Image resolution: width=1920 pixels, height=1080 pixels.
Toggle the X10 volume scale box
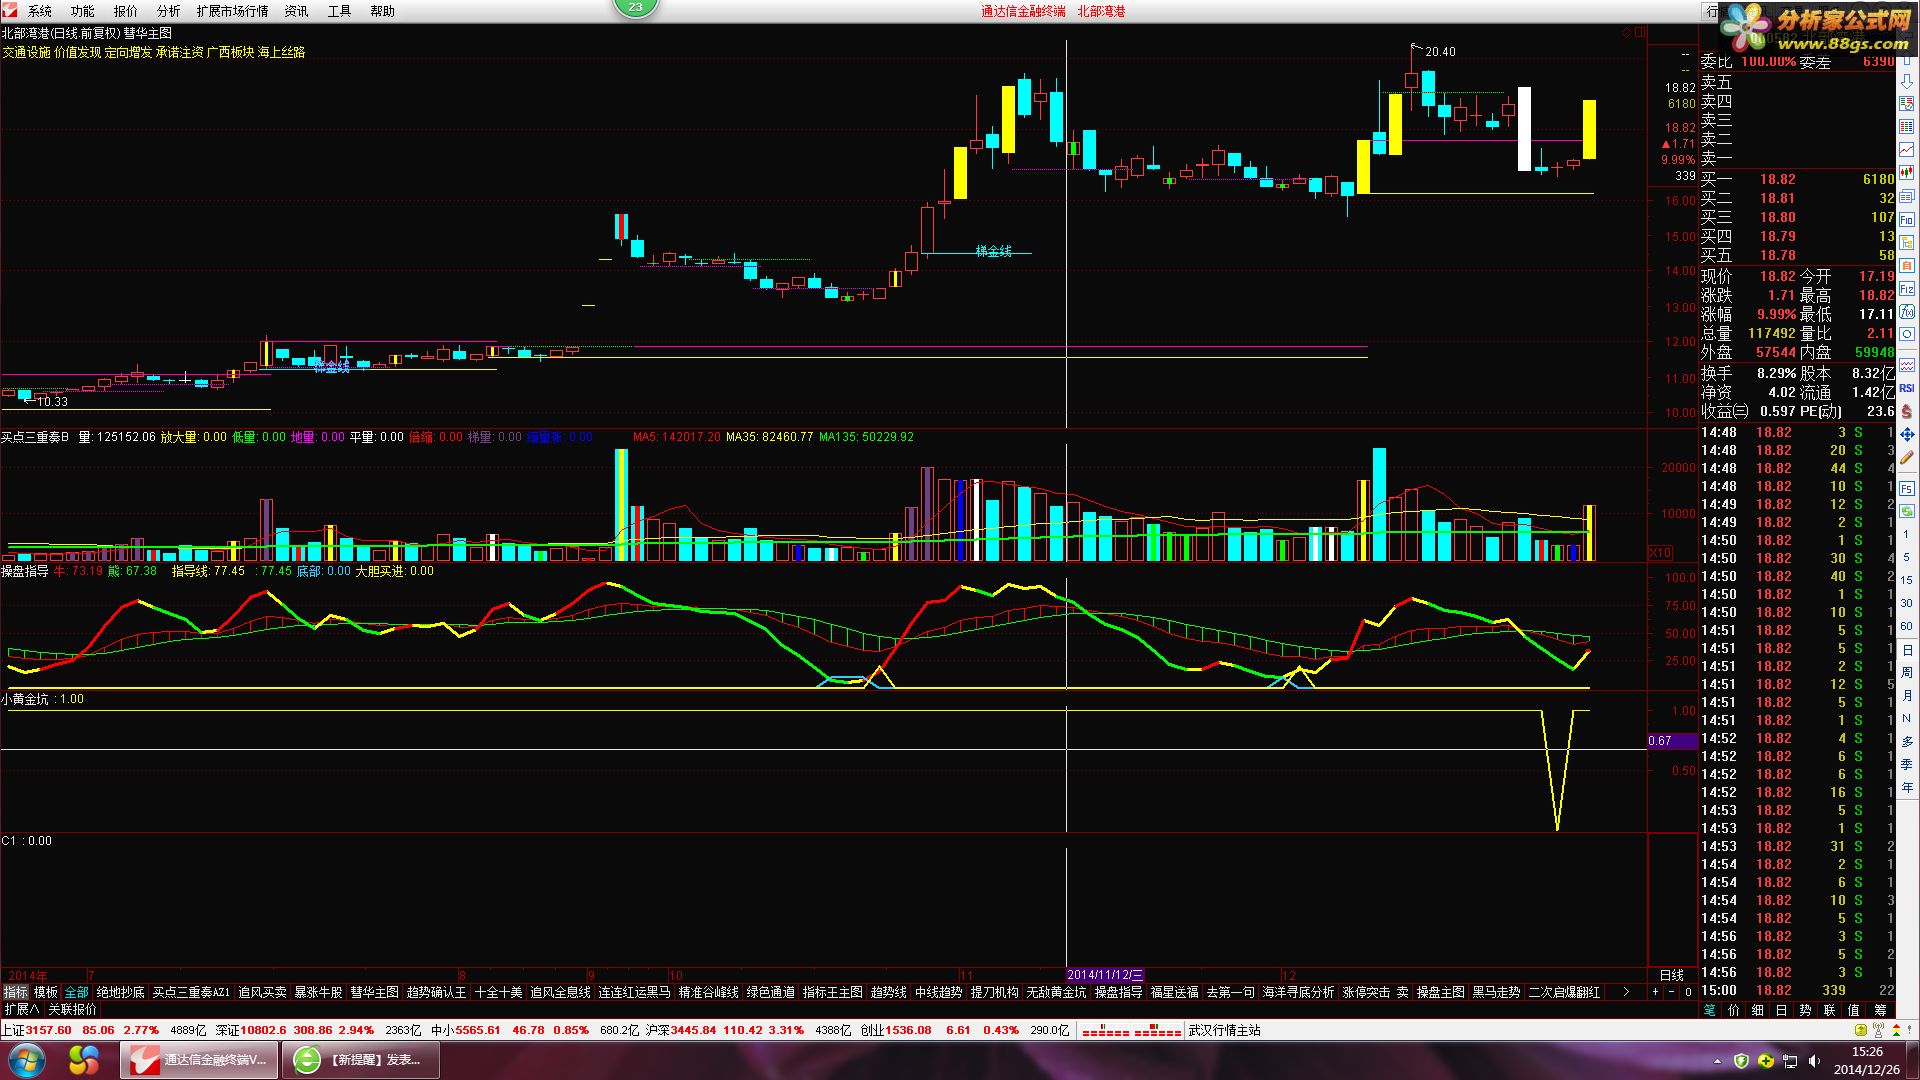tap(1660, 553)
